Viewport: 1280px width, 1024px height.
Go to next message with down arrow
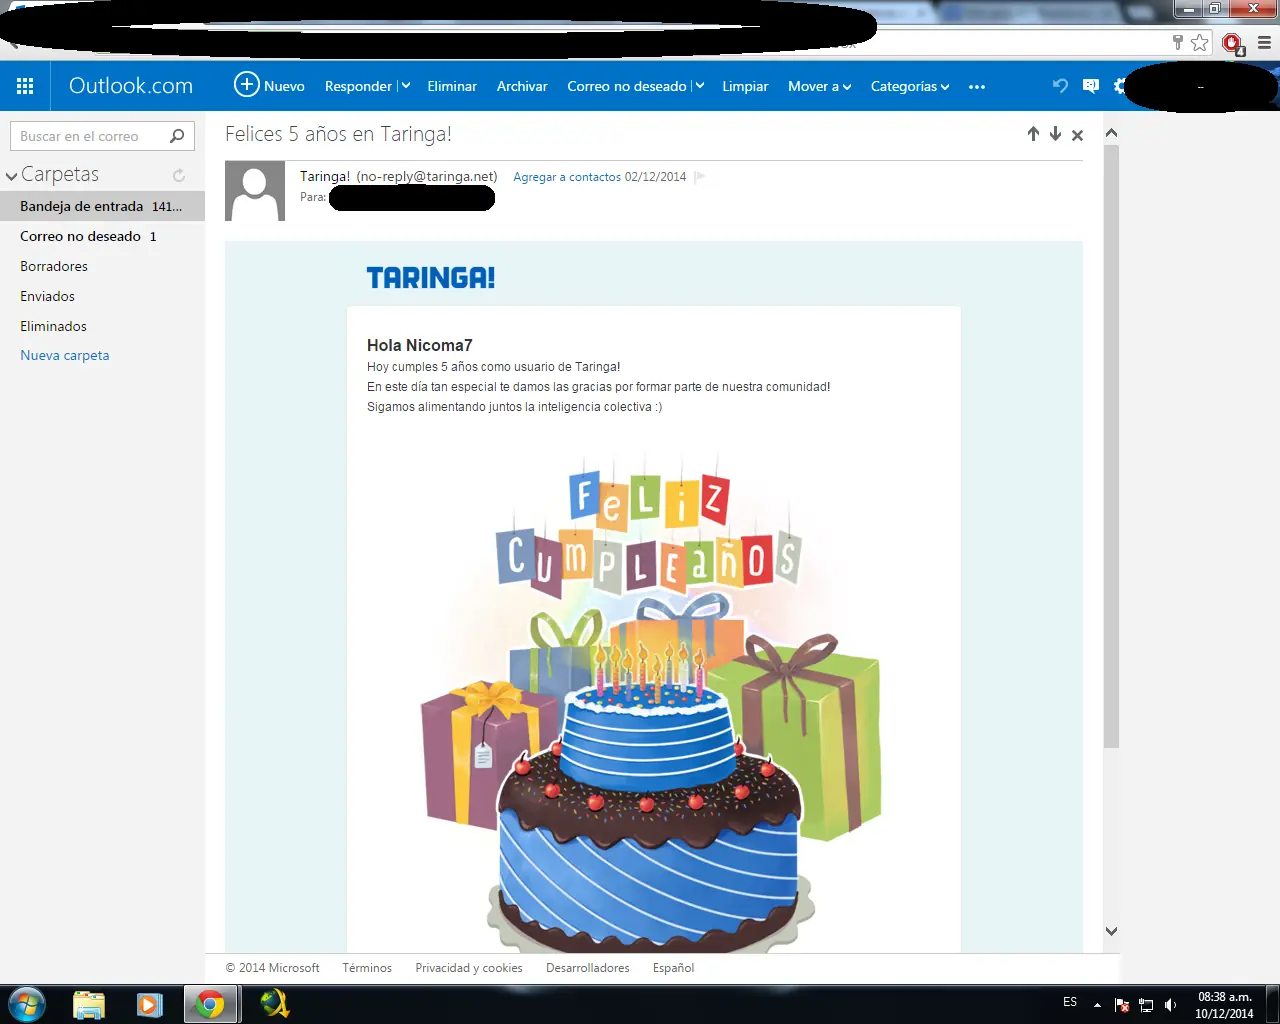[1055, 134]
